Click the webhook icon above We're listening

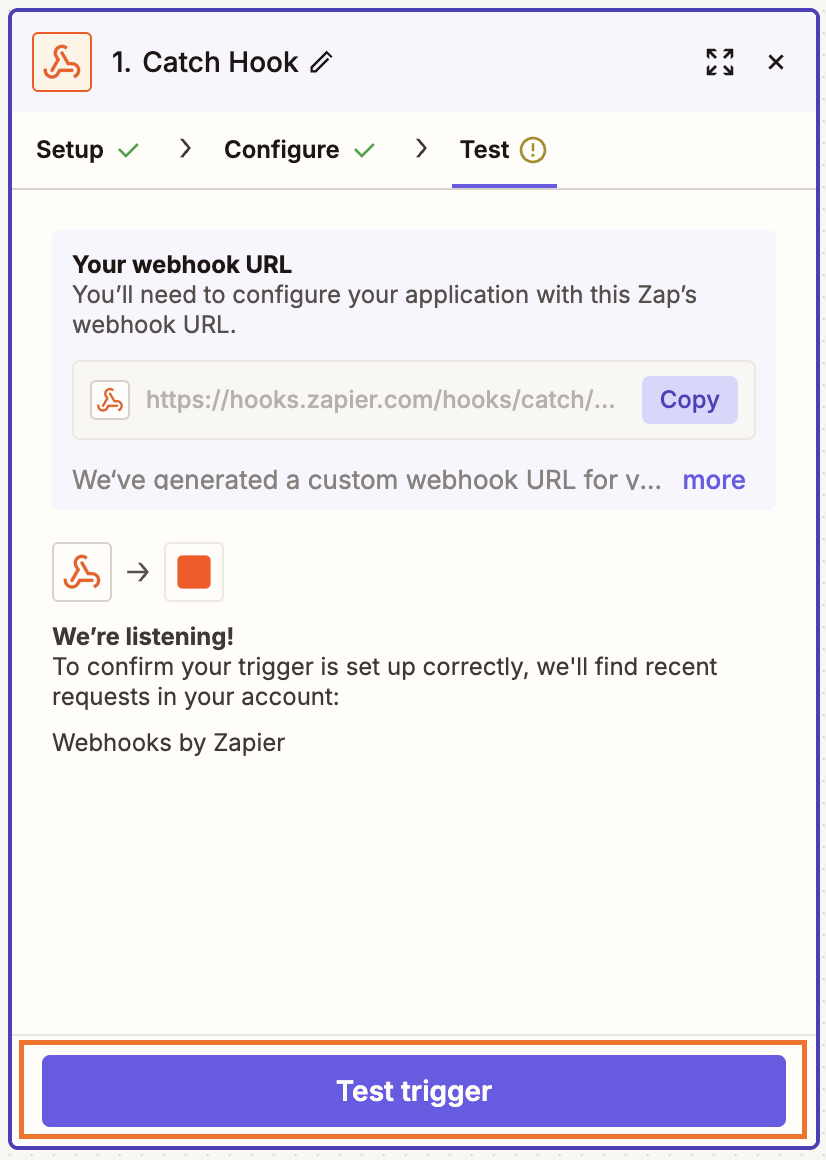click(x=82, y=572)
